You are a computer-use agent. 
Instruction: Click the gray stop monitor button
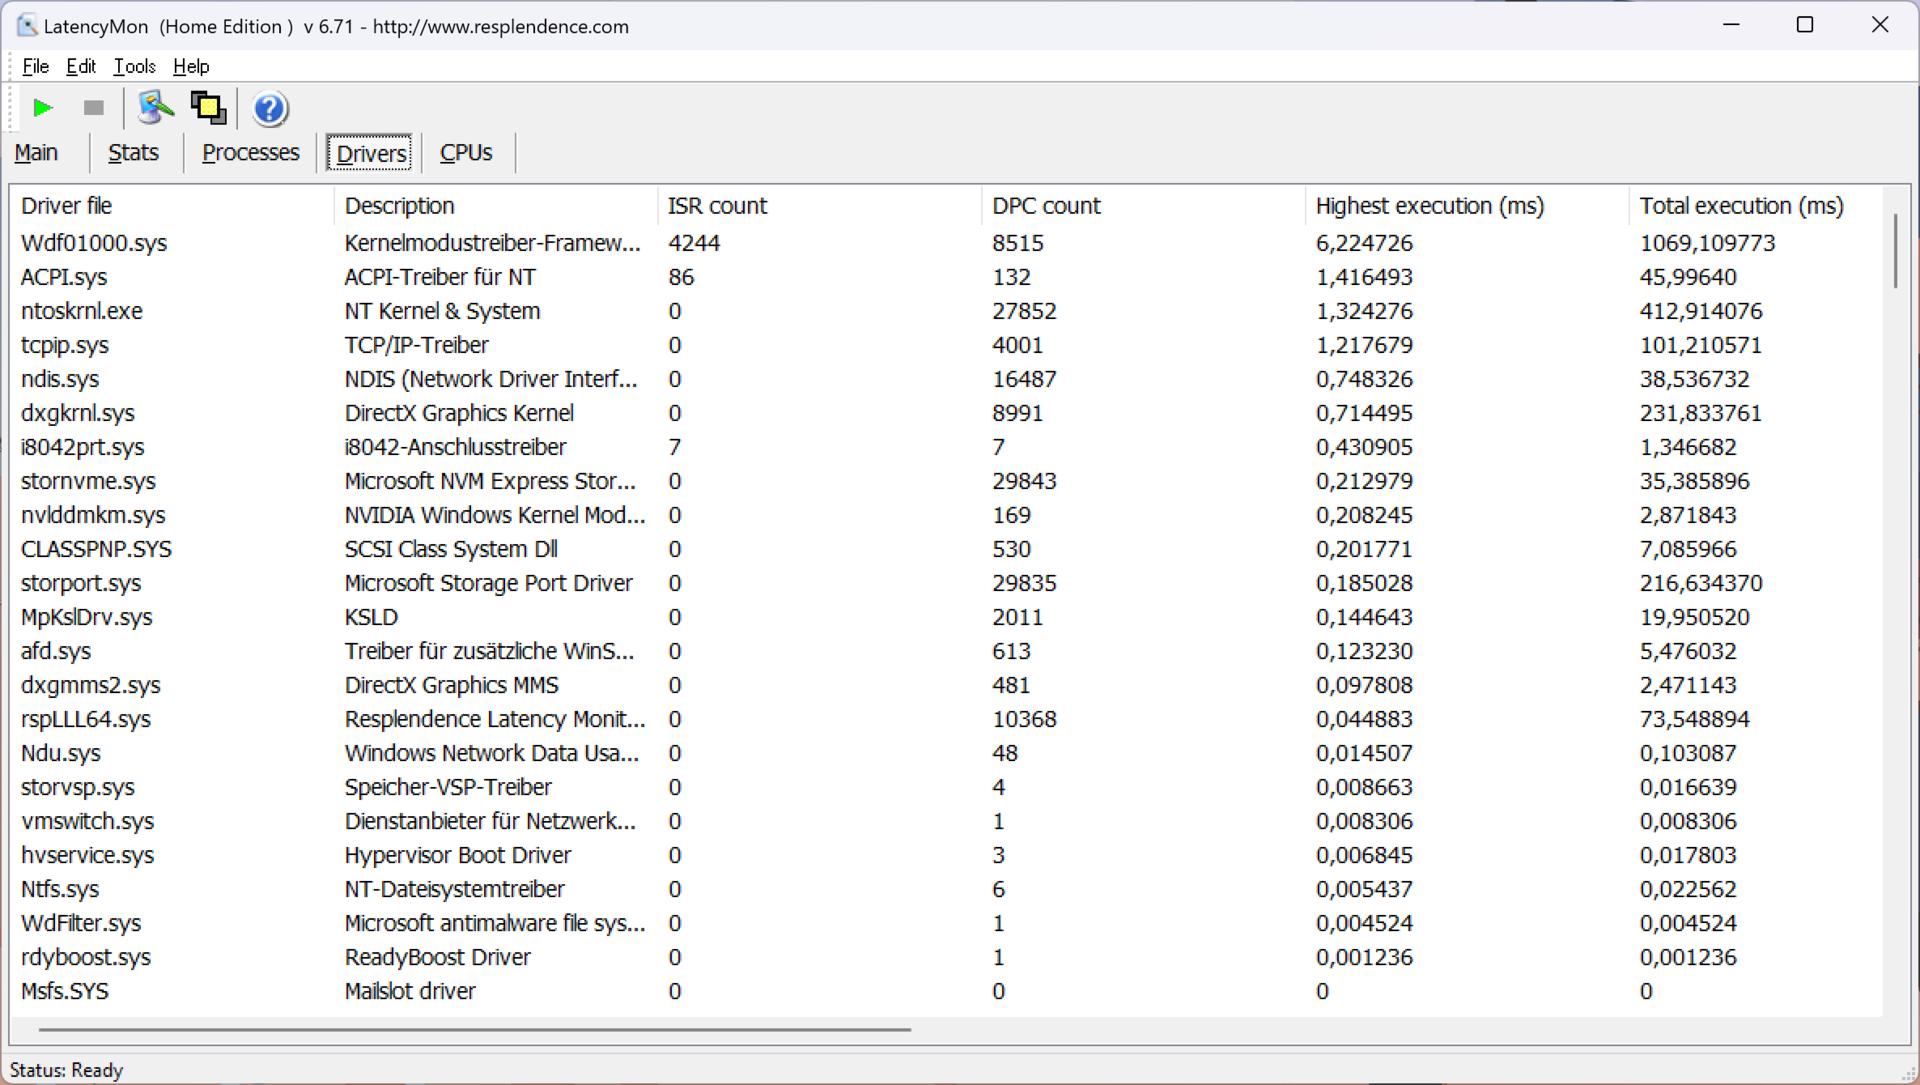[x=94, y=108]
